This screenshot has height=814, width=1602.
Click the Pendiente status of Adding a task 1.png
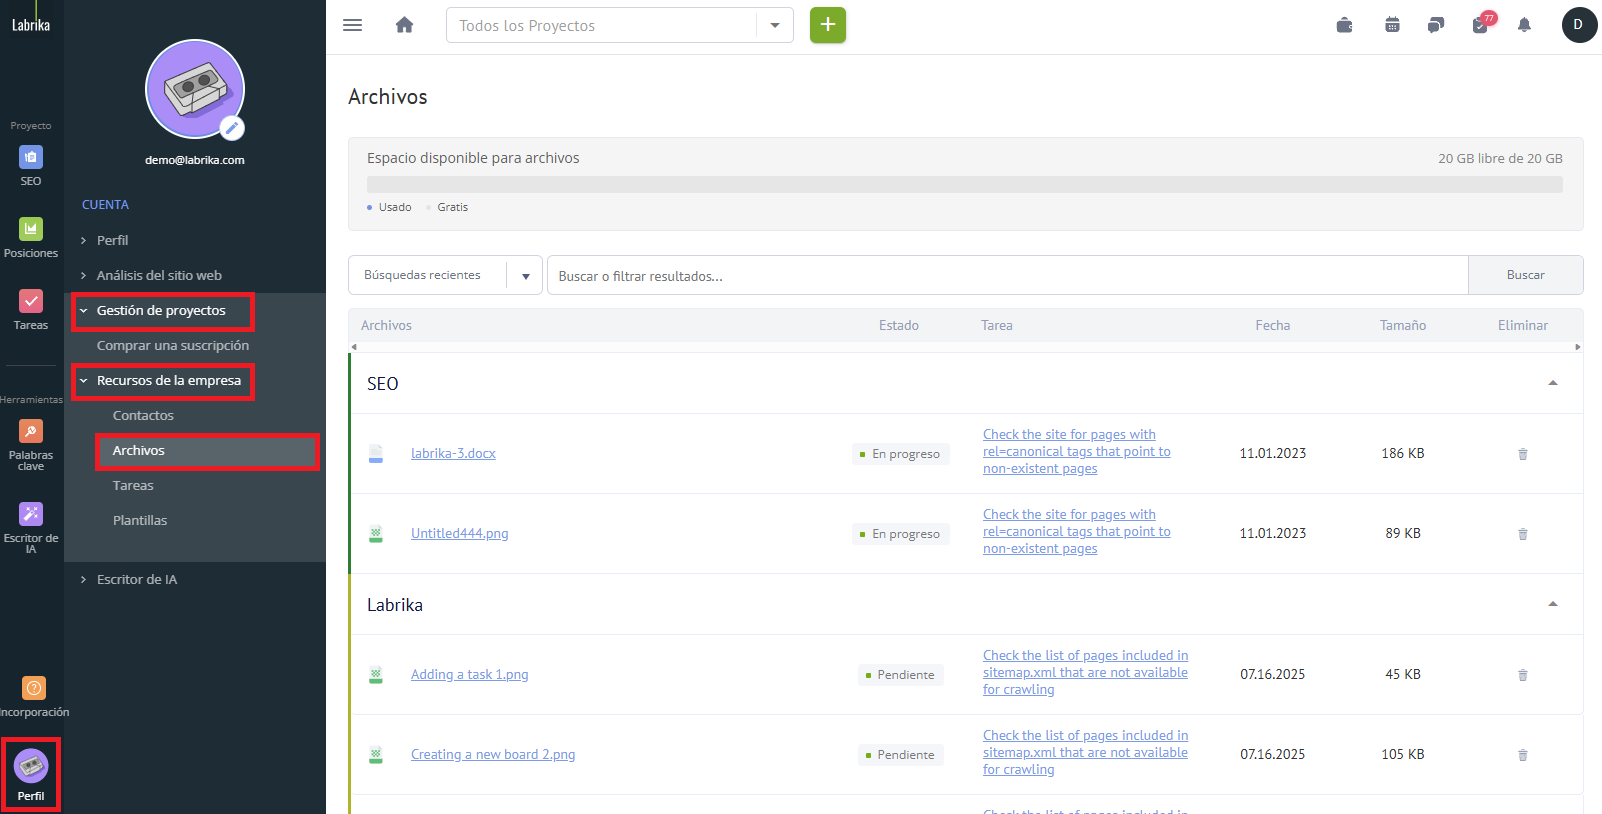click(x=900, y=675)
